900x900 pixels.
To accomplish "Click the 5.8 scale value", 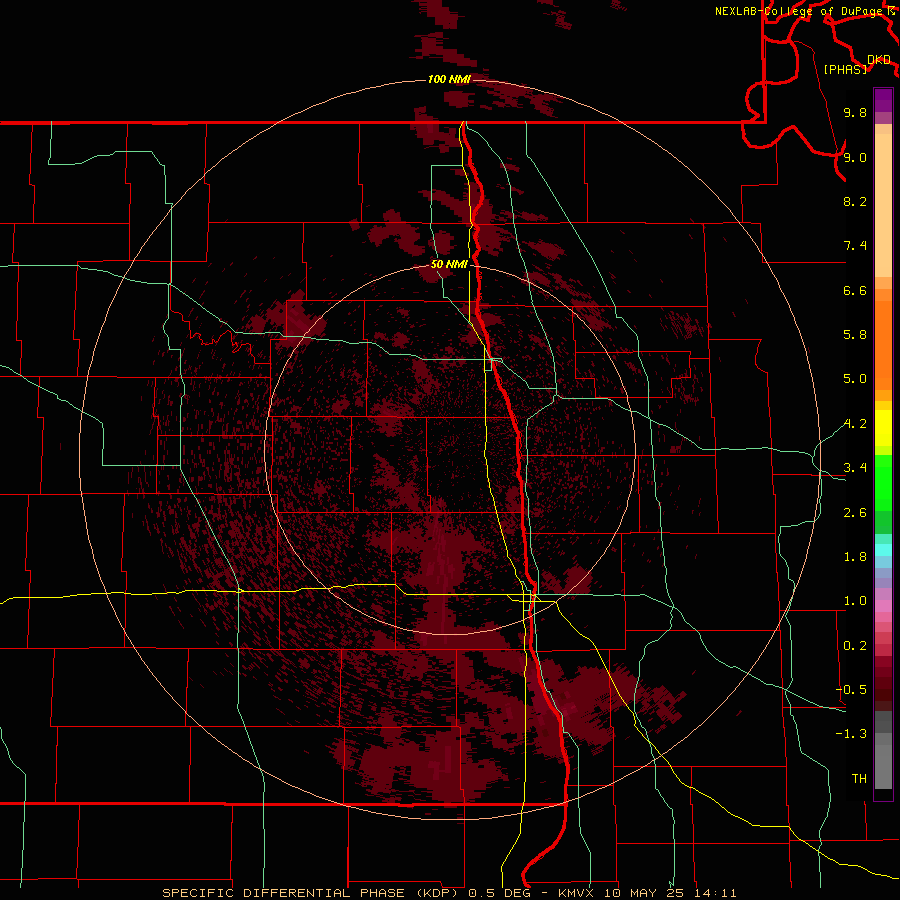I will click(855, 334).
